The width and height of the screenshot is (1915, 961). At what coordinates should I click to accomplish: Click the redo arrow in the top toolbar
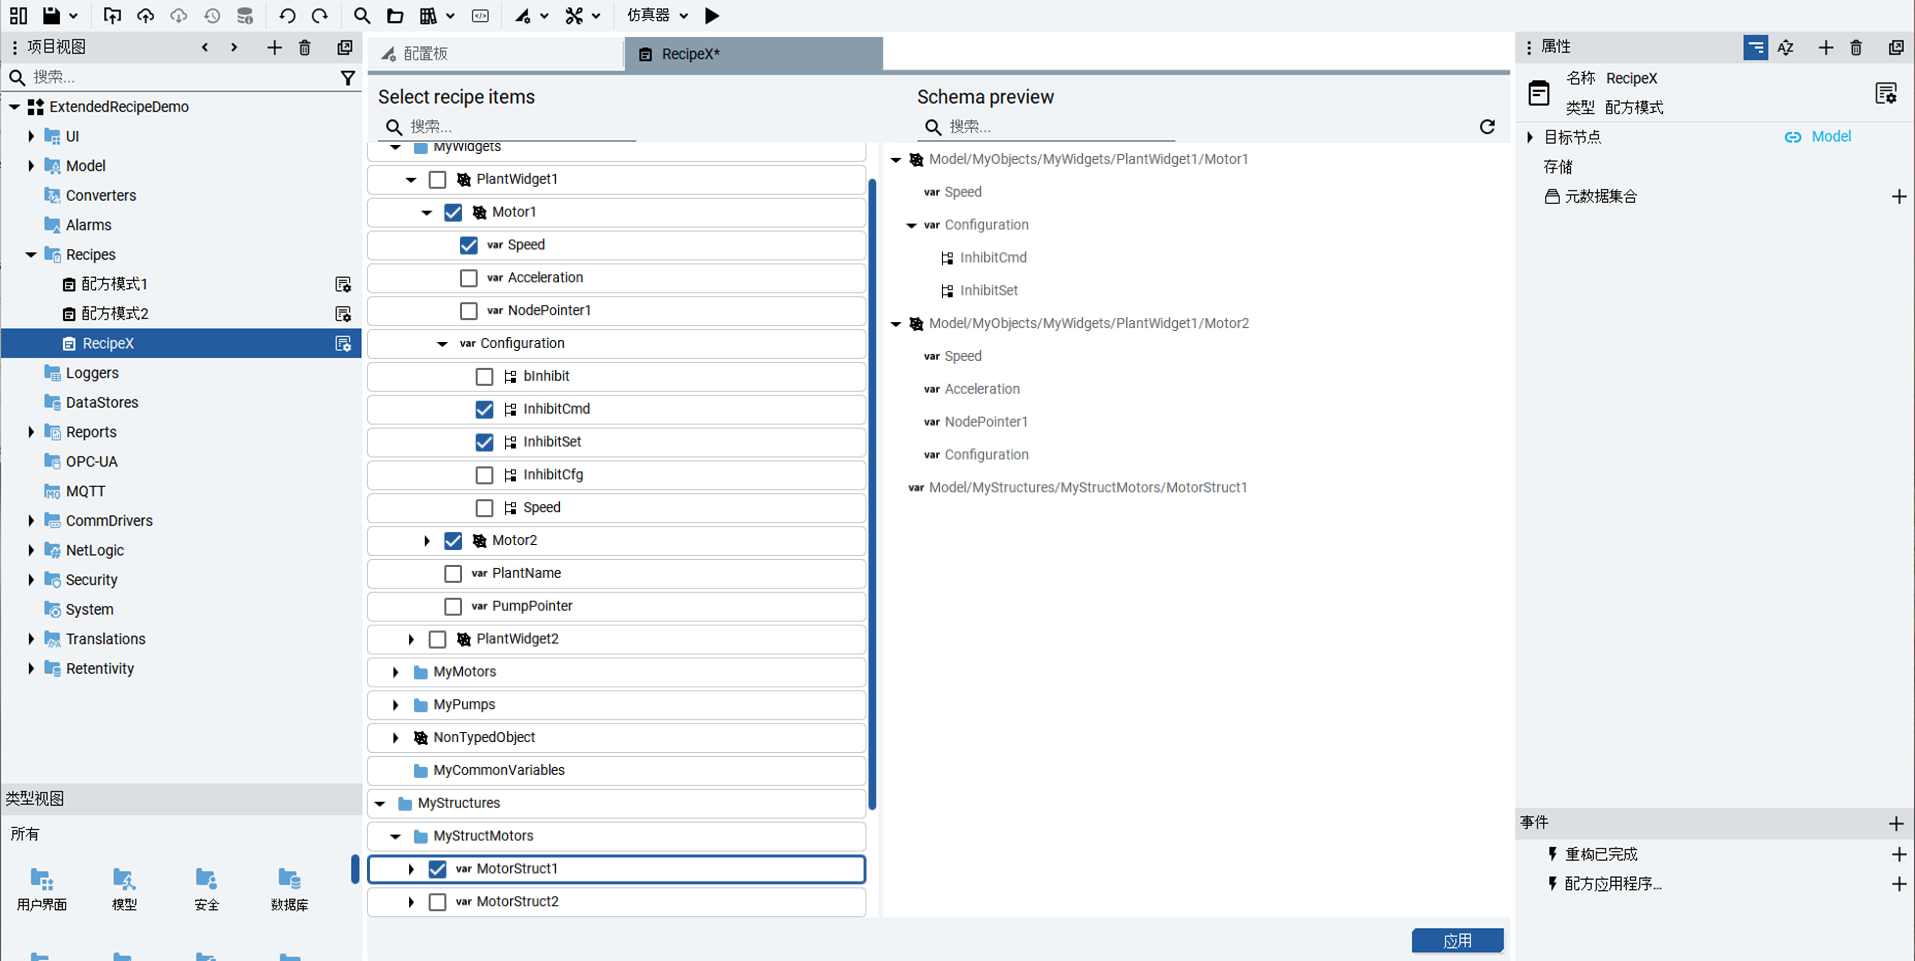(320, 16)
